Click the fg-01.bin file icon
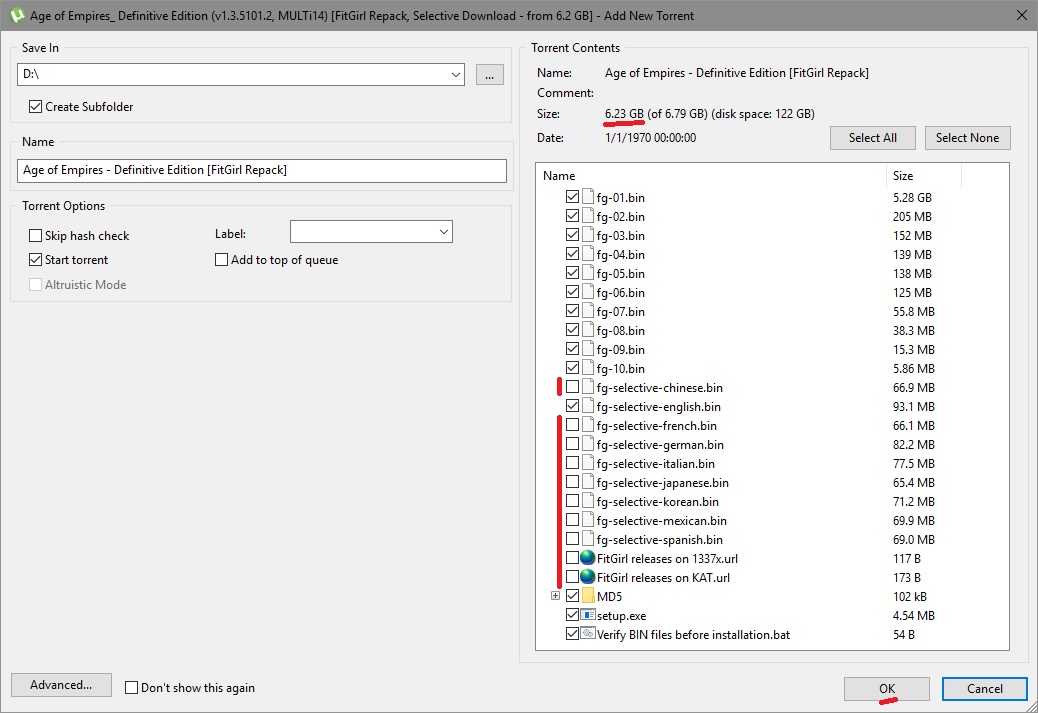The width and height of the screenshot is (1038, 713). click(x=588, y=197)
